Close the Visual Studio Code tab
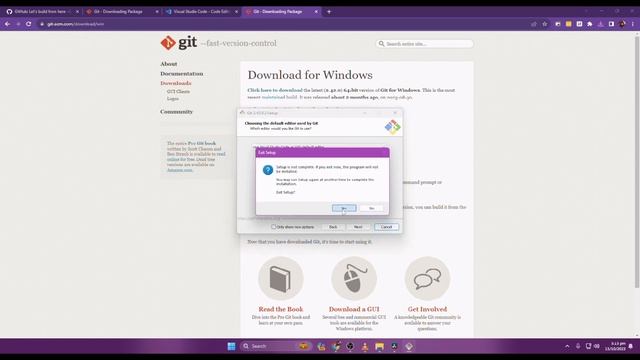The width and height of the screenshot is (640, 360). coord(236,12)
